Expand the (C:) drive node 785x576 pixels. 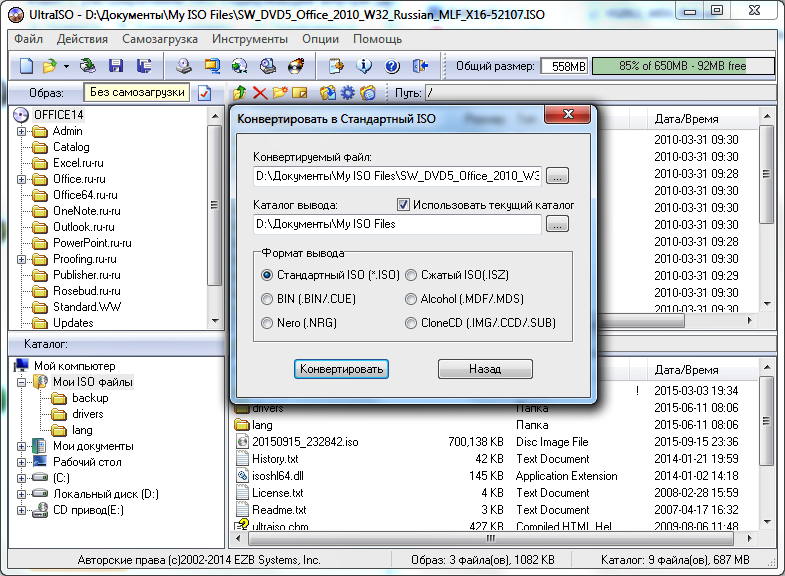click(x=21, y=478)
